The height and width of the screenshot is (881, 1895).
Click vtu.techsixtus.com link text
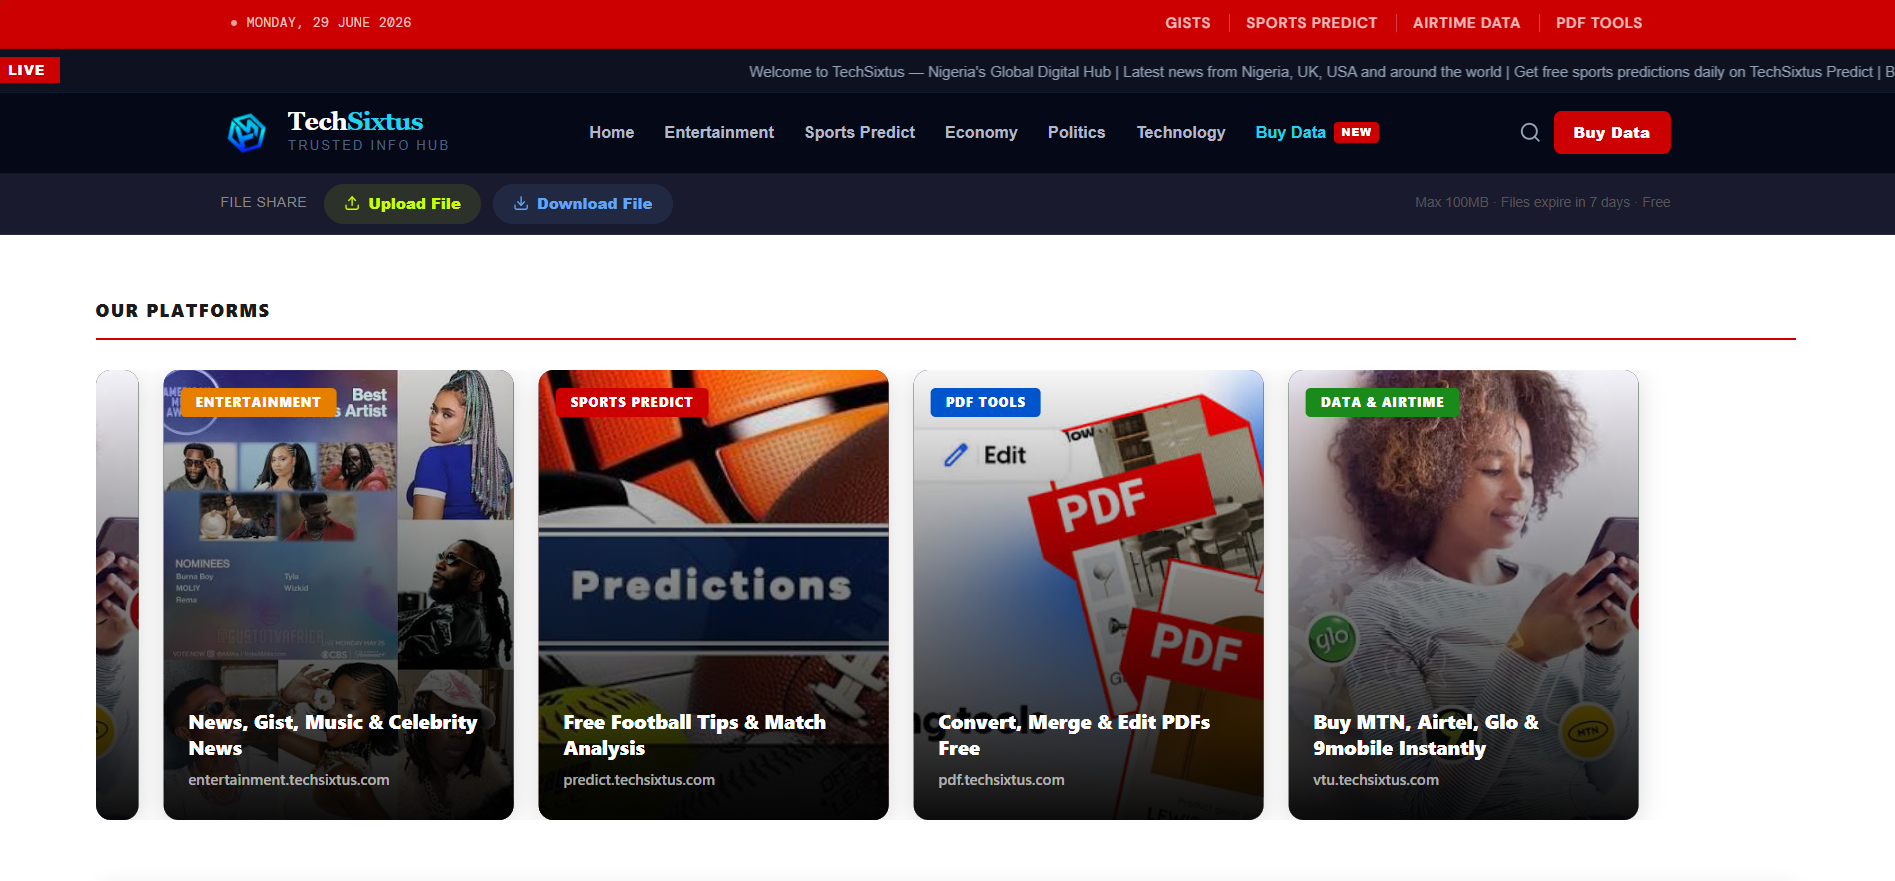(x=1376, y=780)
